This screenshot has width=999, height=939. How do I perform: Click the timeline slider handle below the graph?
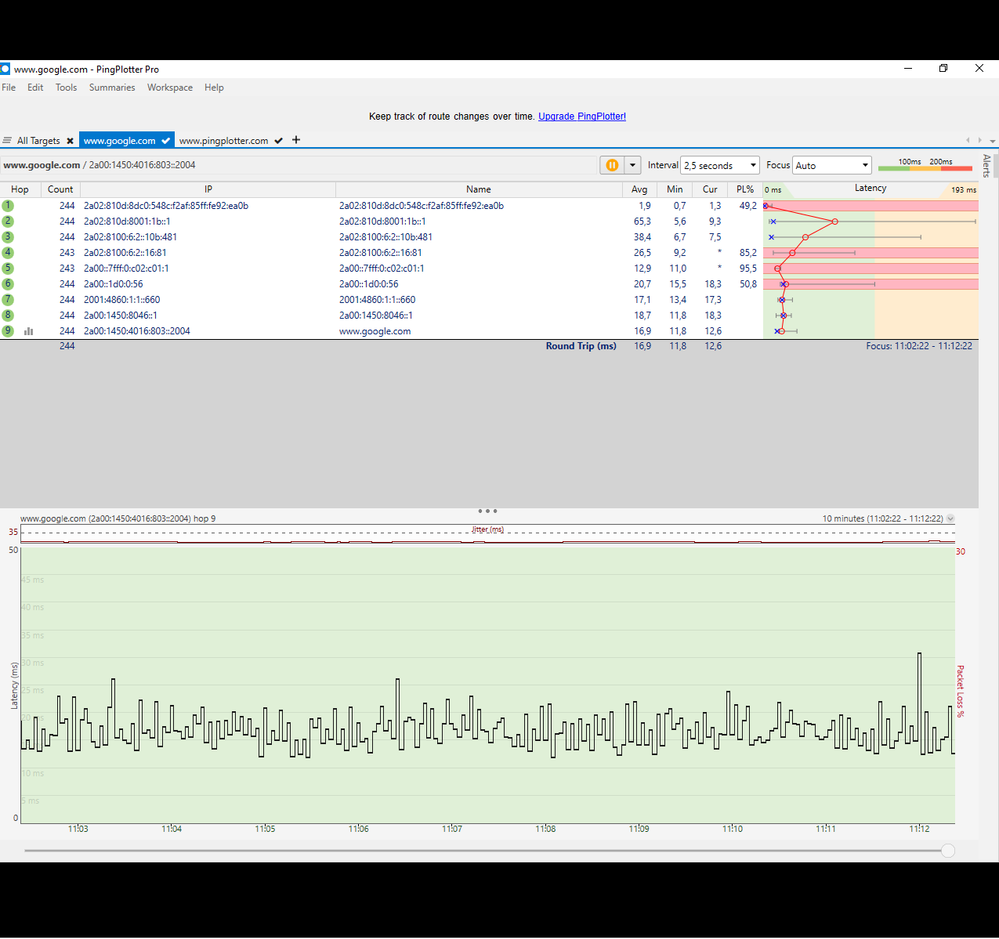948,850
